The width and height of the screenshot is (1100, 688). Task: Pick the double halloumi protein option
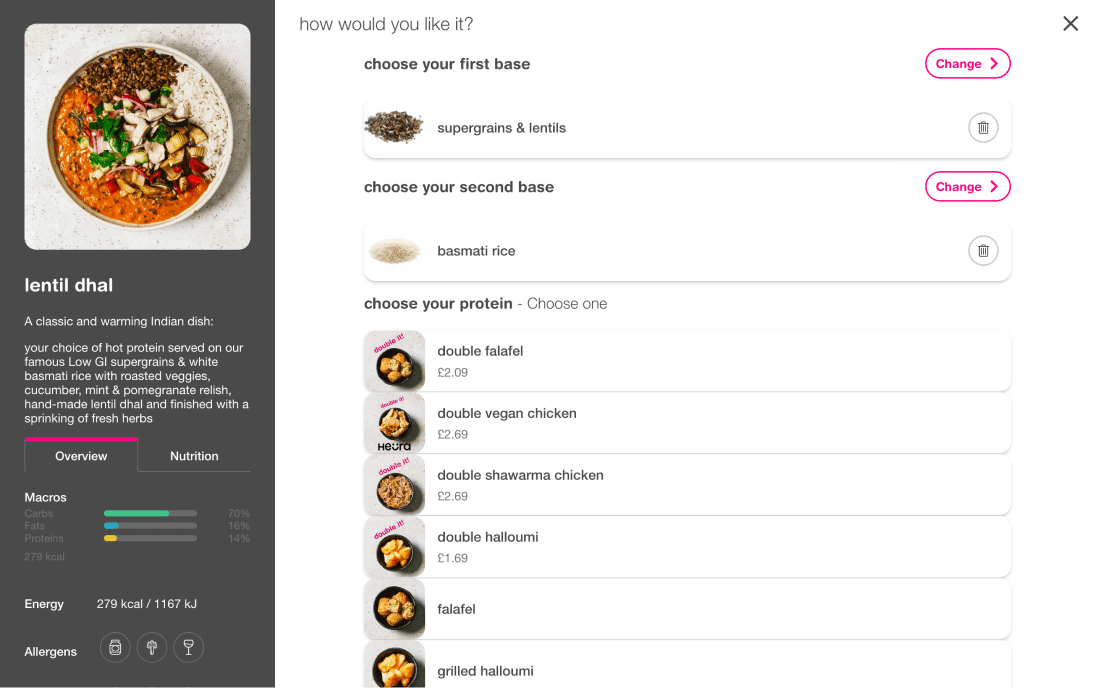point(700,547)
